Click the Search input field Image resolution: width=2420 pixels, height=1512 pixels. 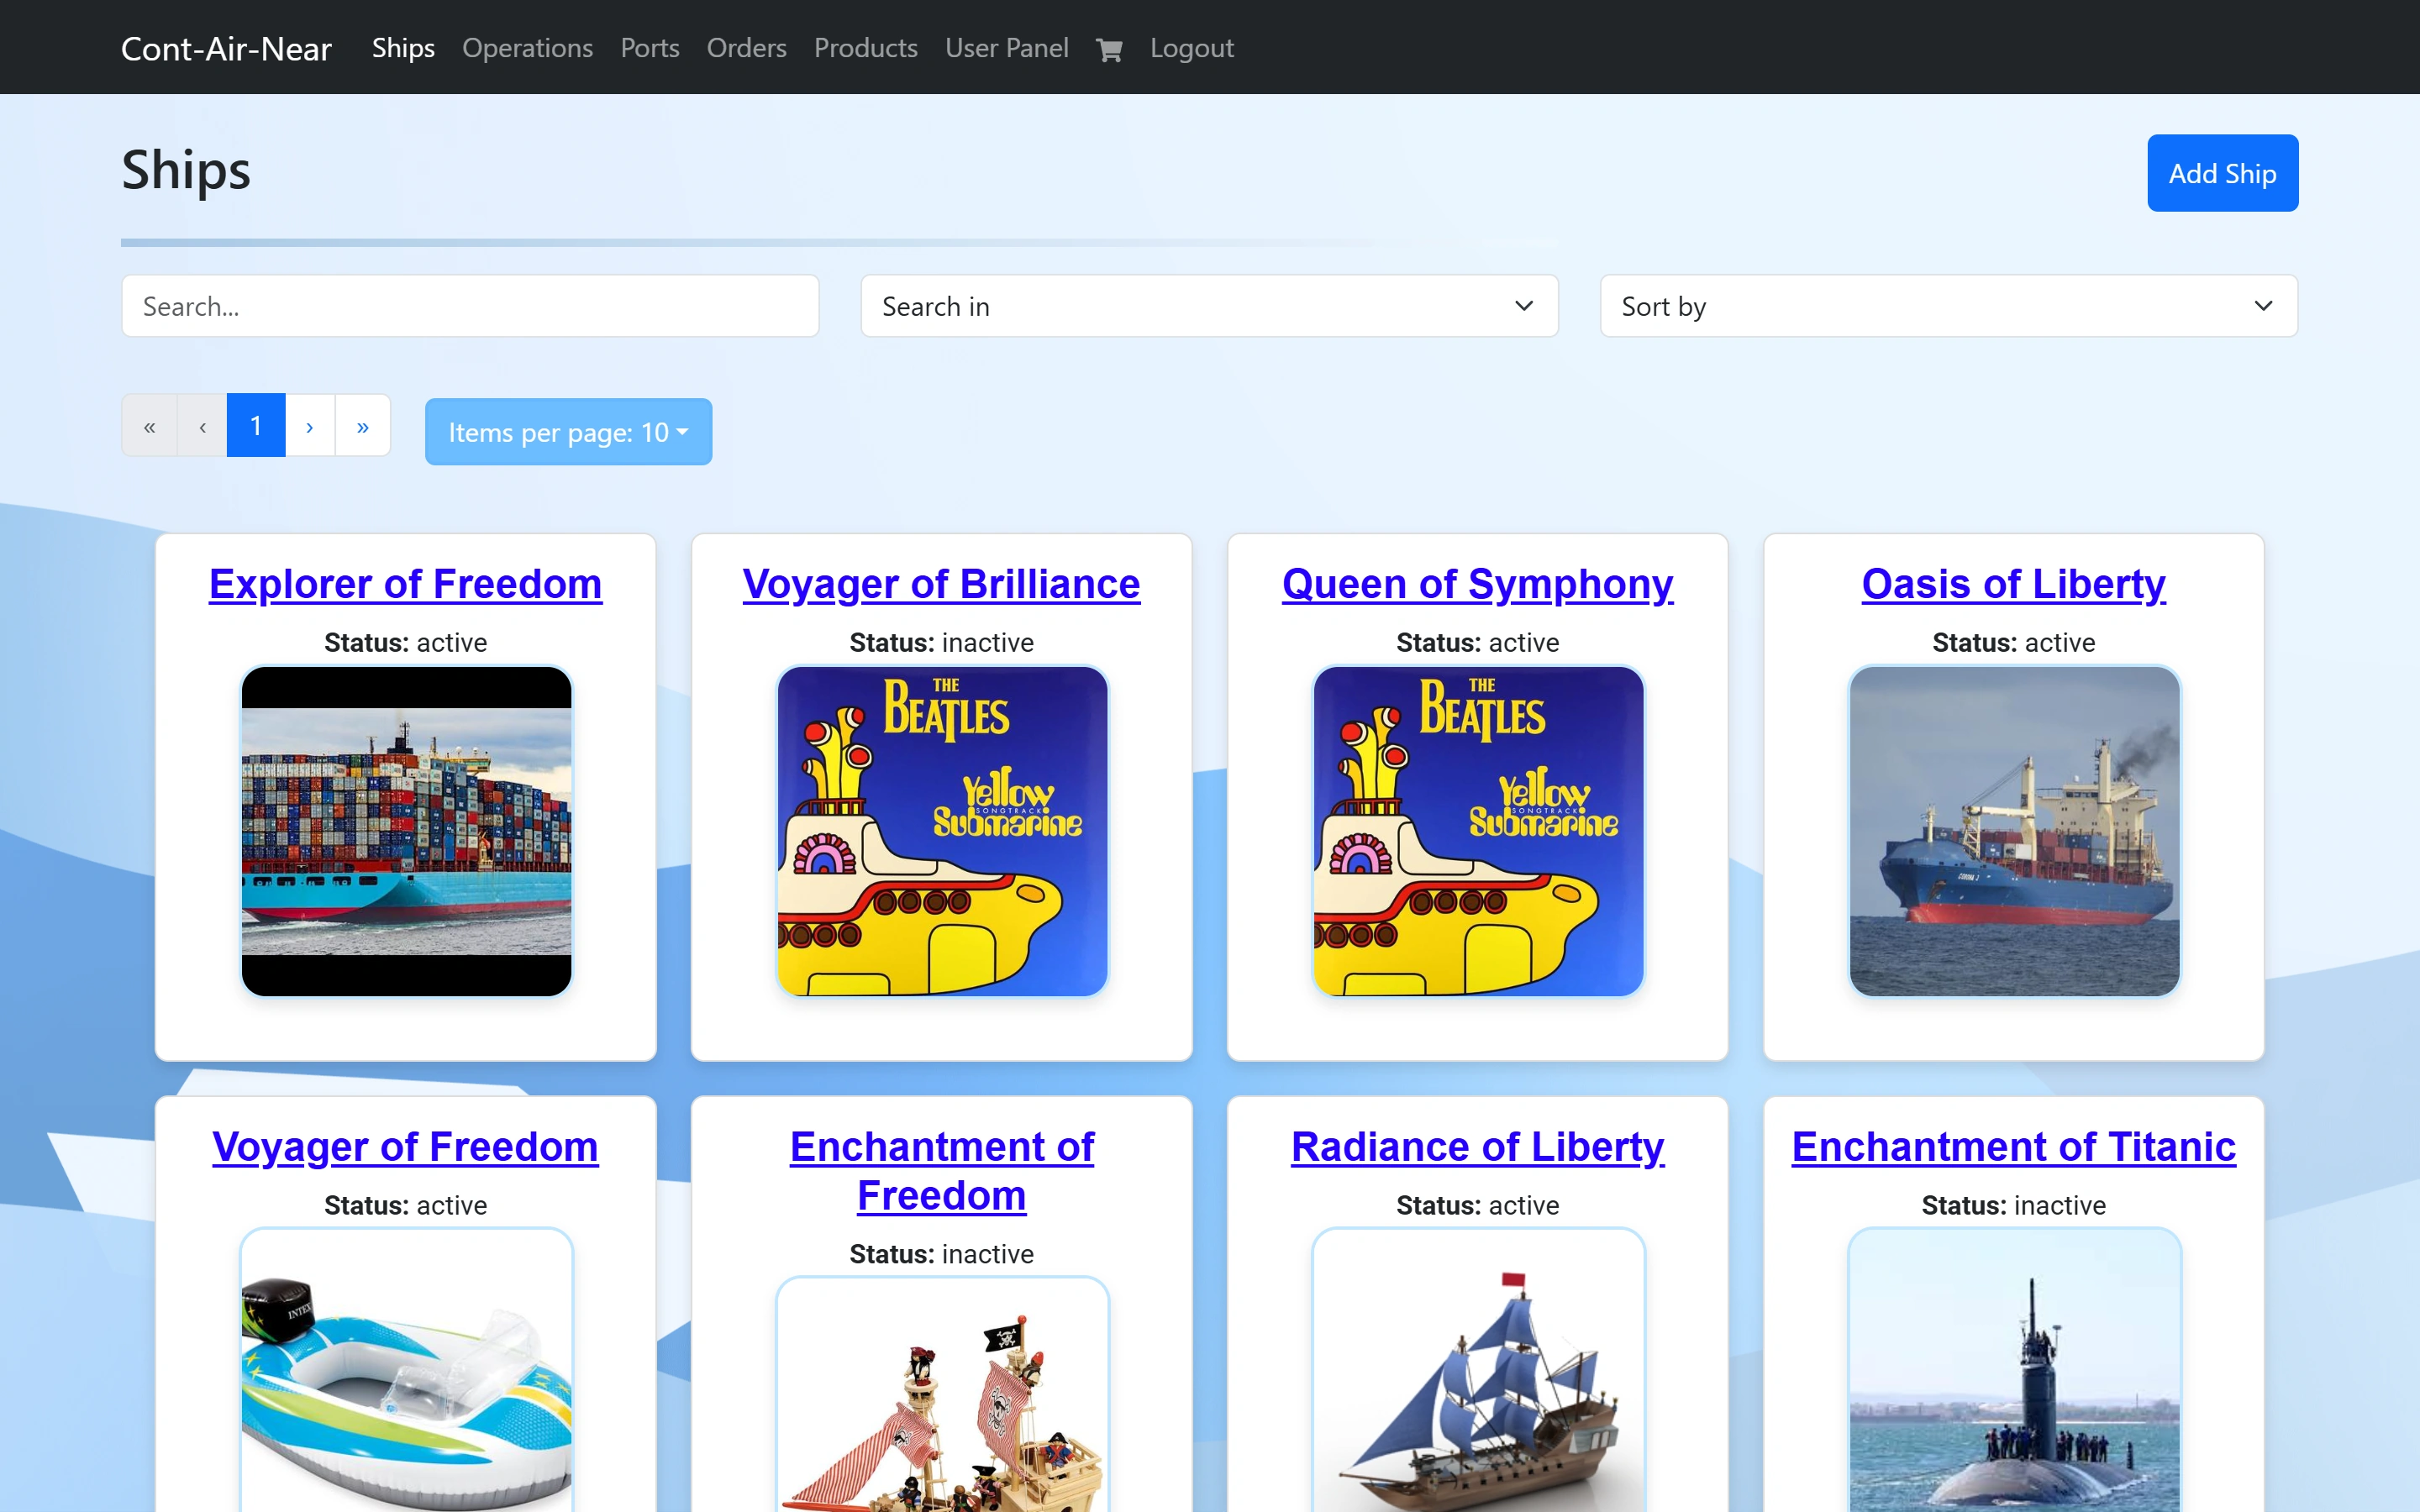tap(470, 306)
